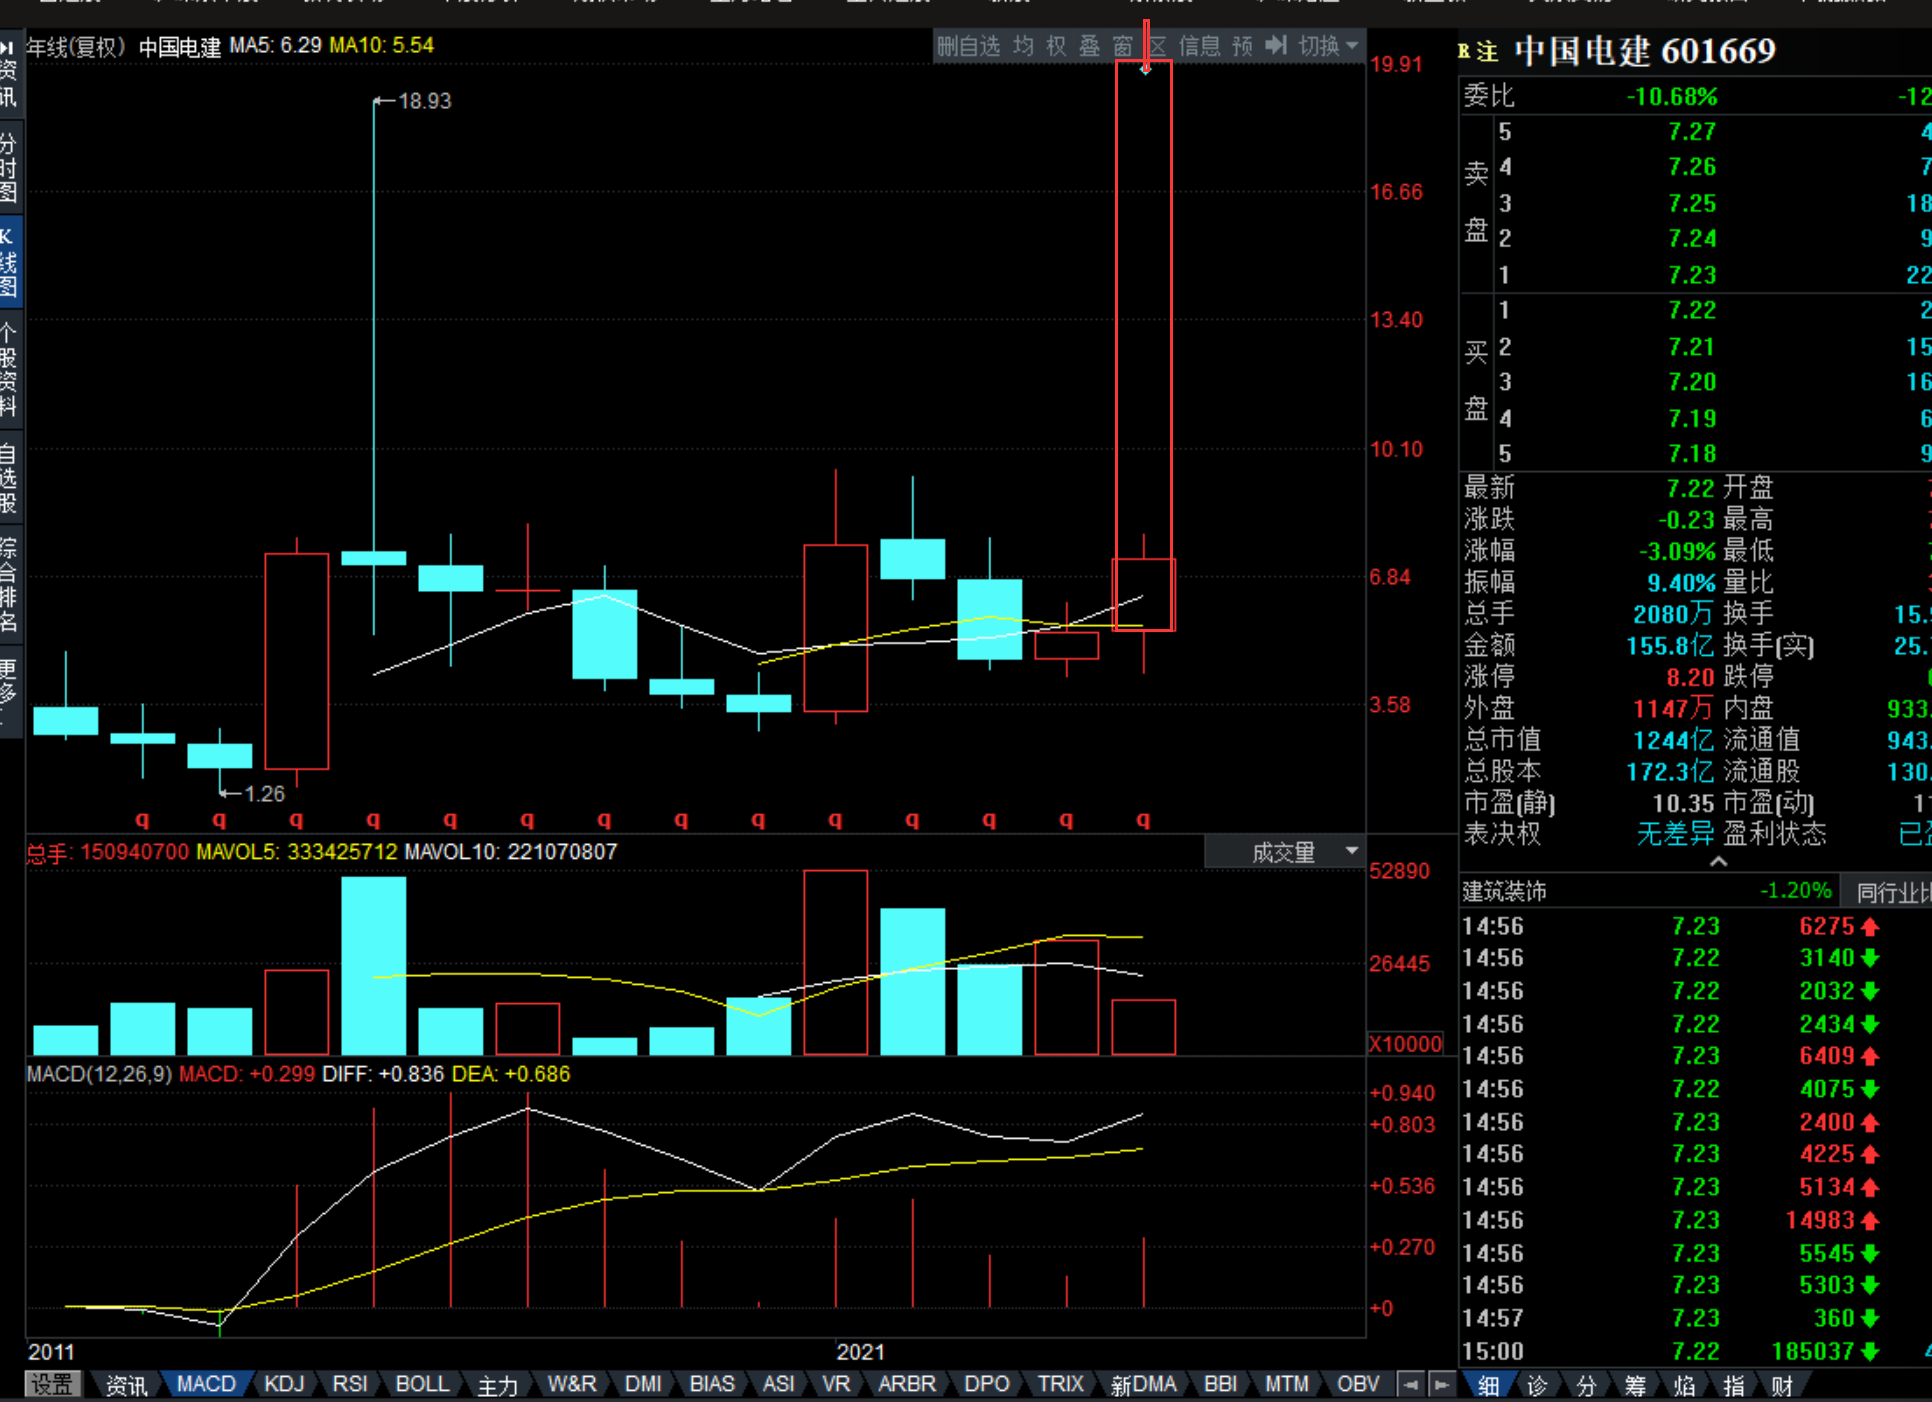The image size is (1932, 1402).
Task: Collapse the quote details panel chevron
Action: (x=1718, y=861)
